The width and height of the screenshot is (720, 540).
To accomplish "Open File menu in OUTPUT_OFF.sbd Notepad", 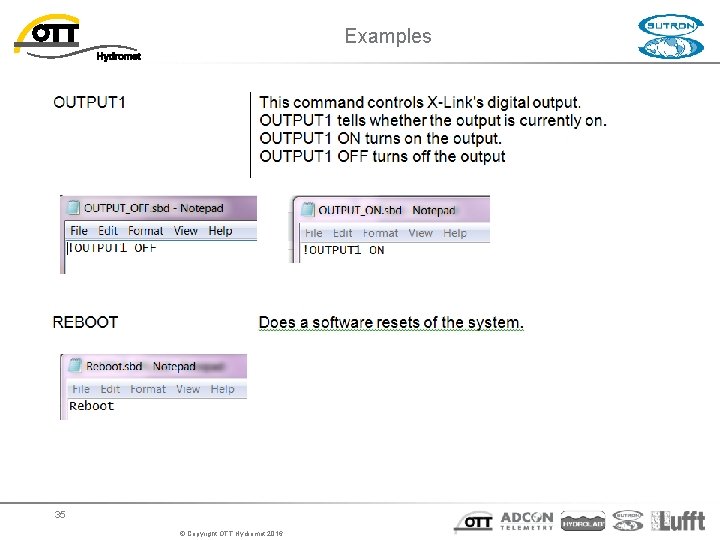I will point(79,231).
